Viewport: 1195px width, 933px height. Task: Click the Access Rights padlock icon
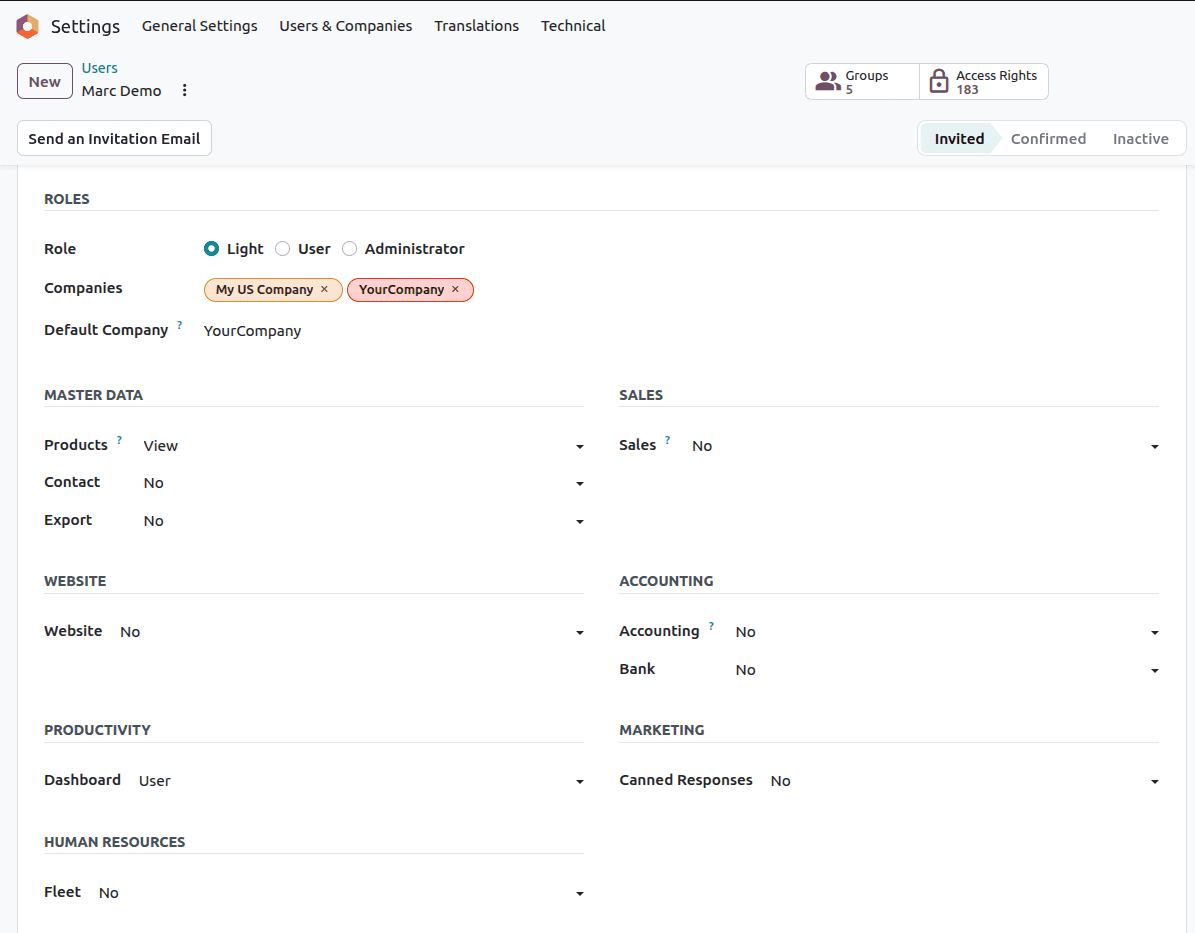point(939,82)
